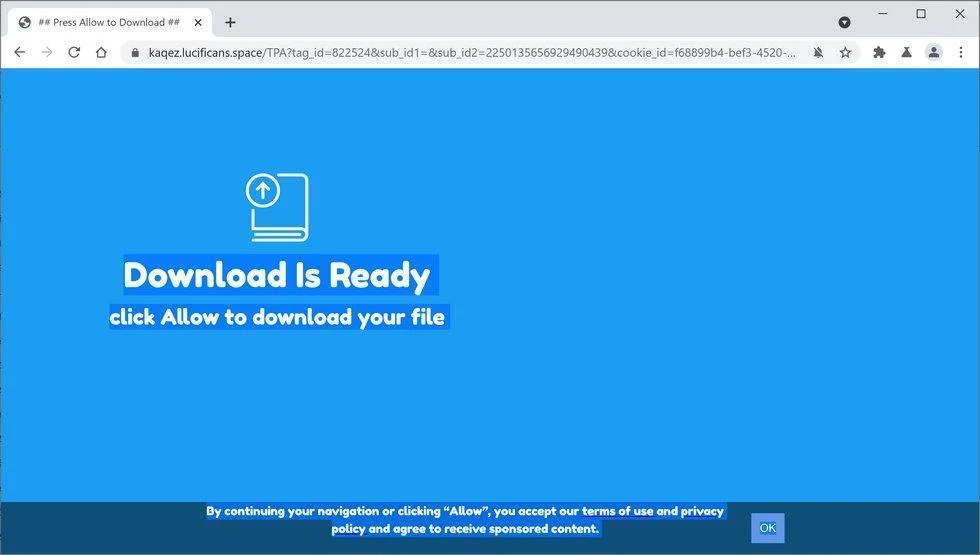Select the '## Press Allow to Download ##' tab
980x555 pixels.
click(x=111, y=22)
